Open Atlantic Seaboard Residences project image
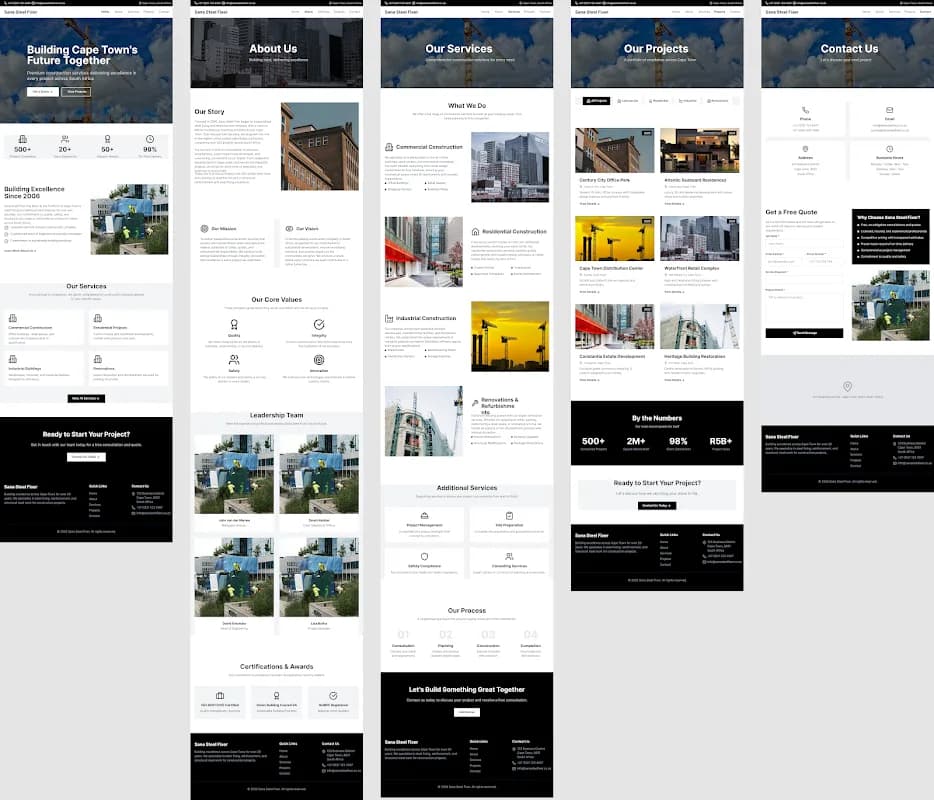 tap(700, 151)
